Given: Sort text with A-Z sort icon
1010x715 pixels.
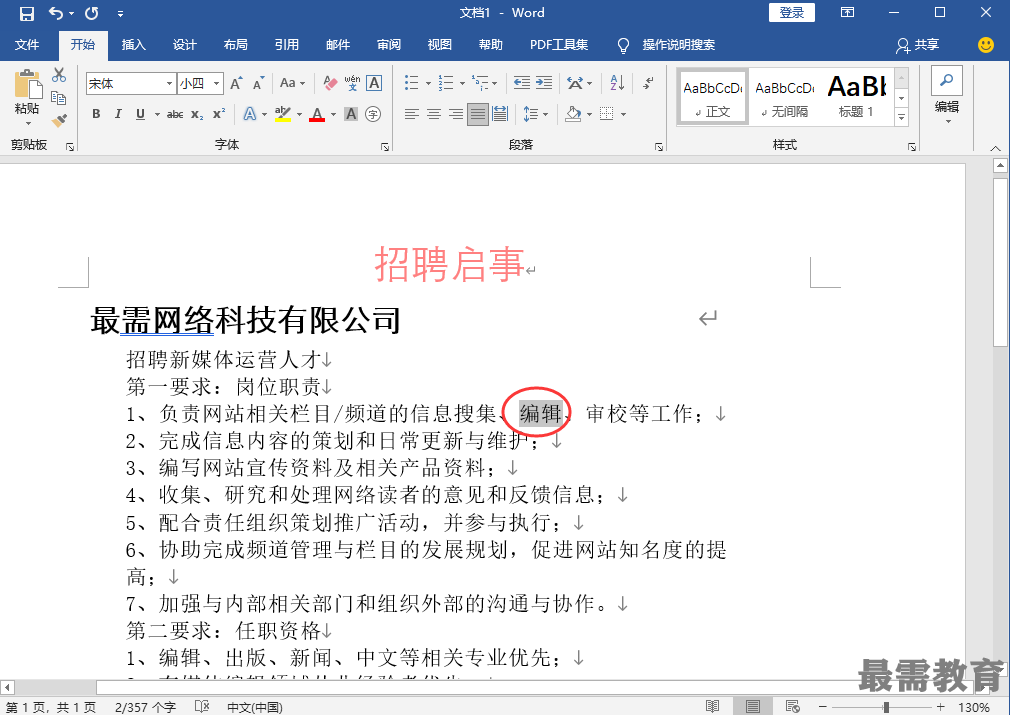Looking at the screenshot, I should (617, 82).
